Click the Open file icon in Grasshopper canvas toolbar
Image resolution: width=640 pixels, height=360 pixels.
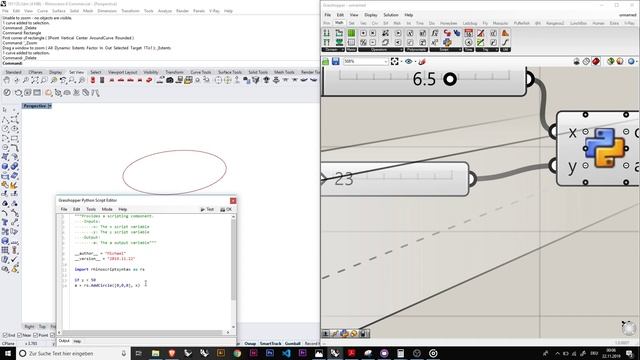[x=326, y=61]
